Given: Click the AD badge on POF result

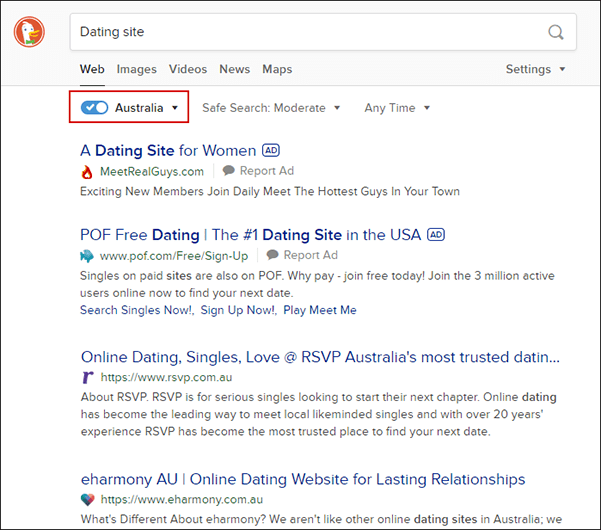Looking at the screenshot, I should [x=435, y=234].
